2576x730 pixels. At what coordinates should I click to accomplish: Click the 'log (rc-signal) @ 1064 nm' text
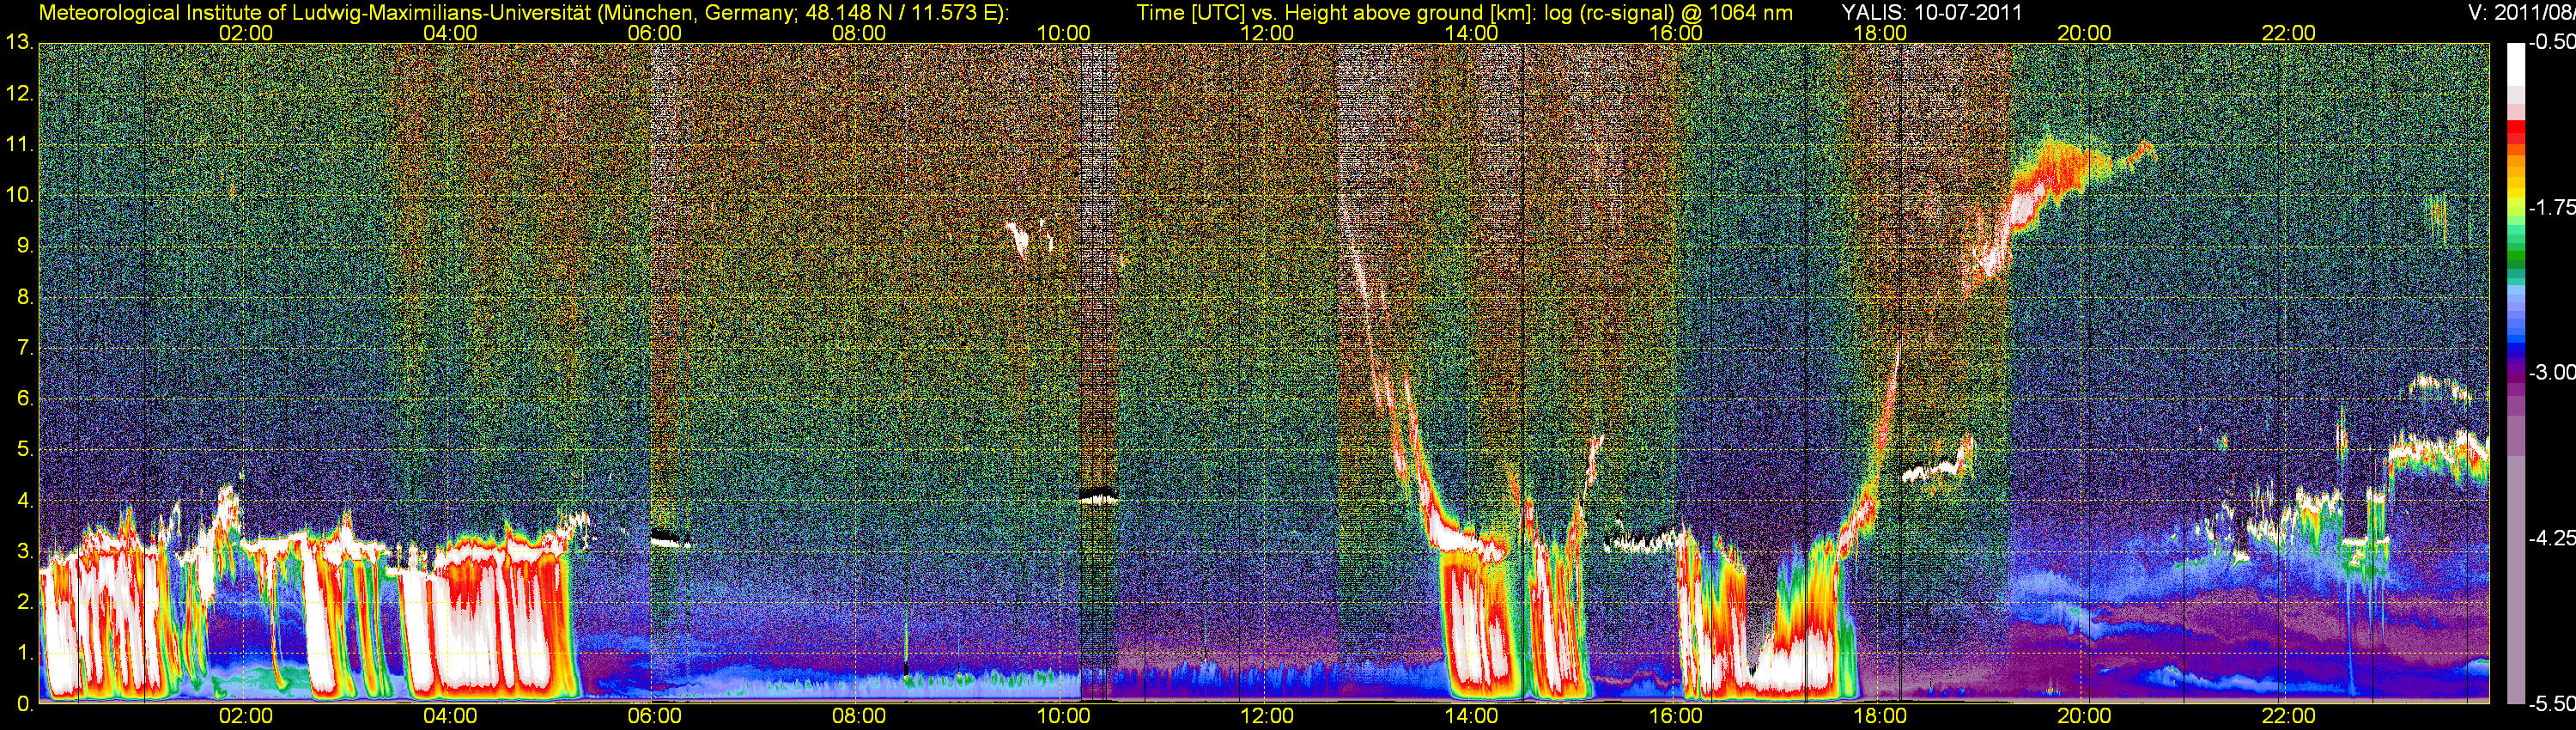tap(1668, 12)
